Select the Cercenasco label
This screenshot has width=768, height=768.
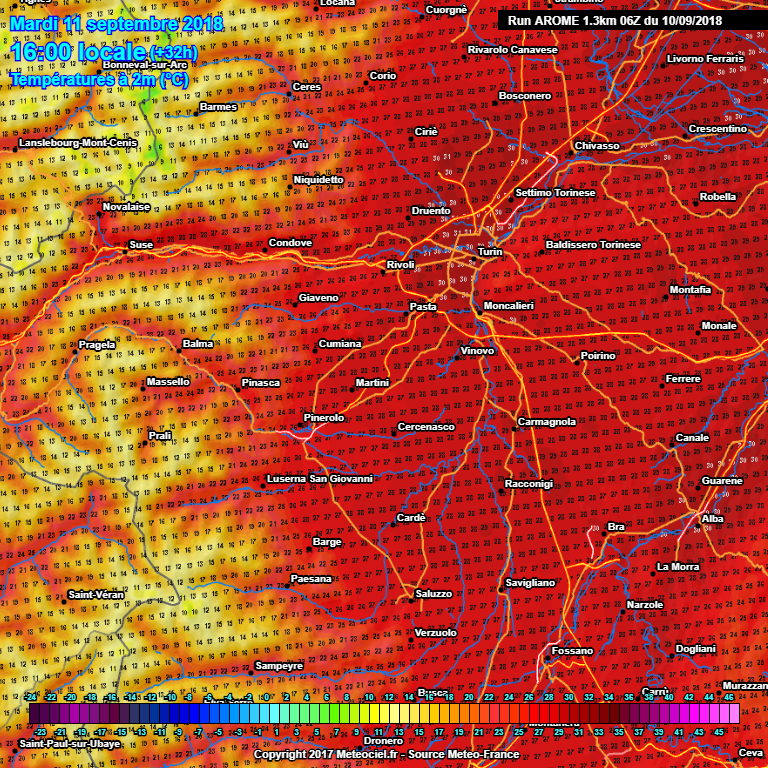[x=426, y=427]
